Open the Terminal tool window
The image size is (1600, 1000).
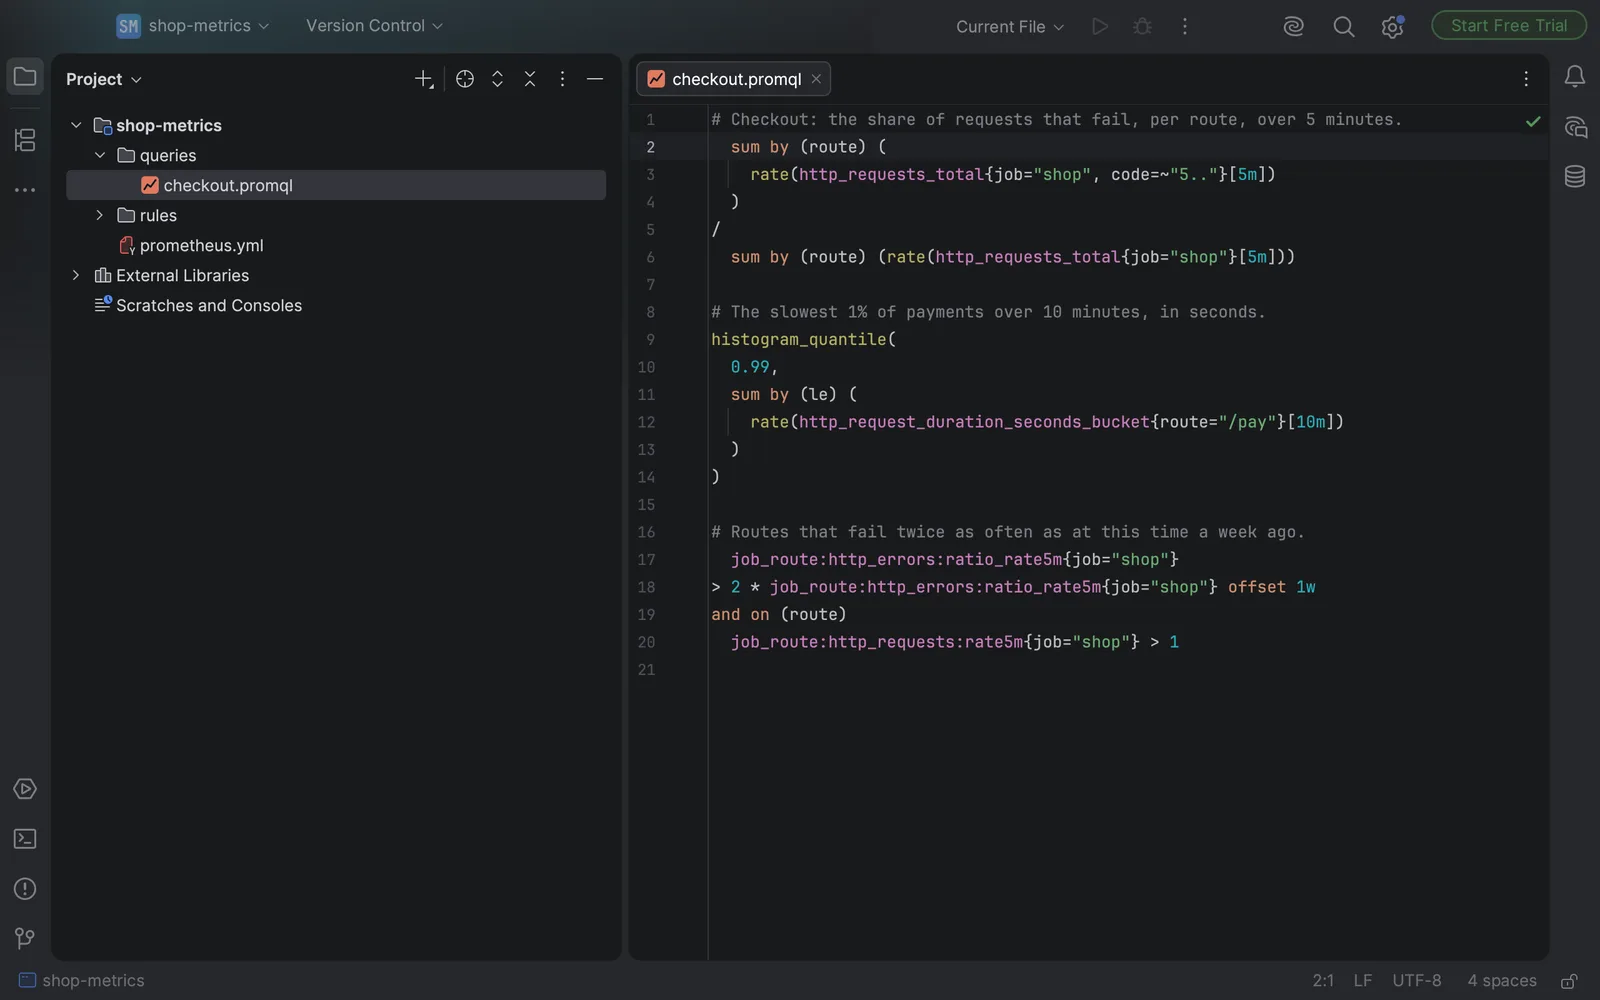(25, 839)
